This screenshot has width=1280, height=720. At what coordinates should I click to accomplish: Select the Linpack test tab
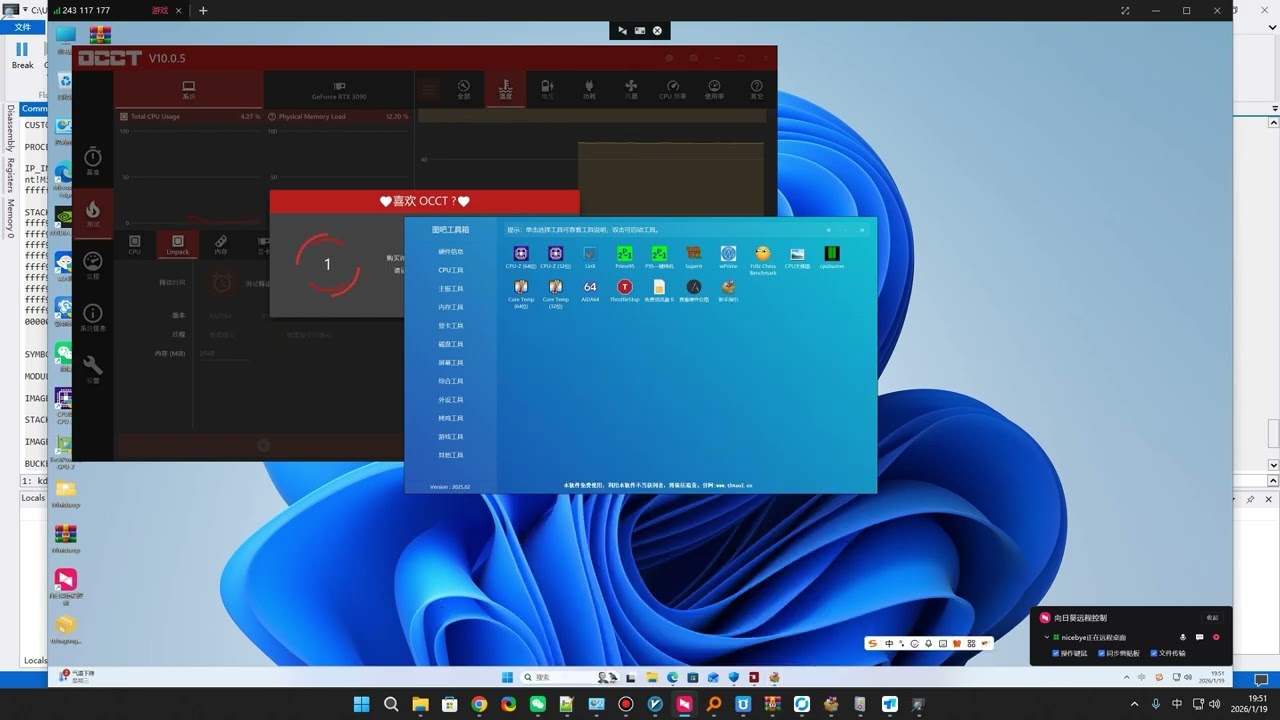click(178, 245)
